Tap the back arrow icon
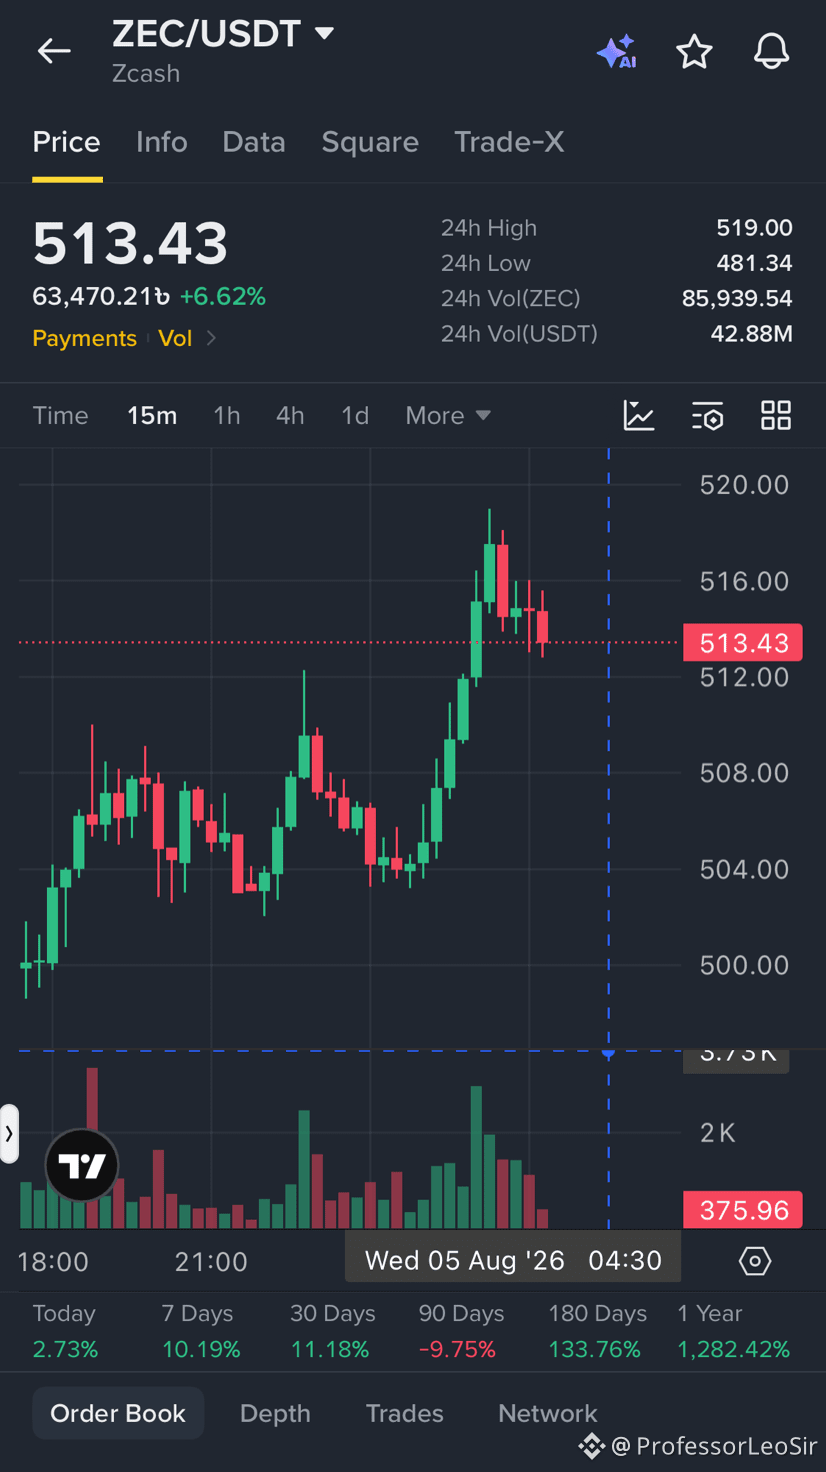The image size is (826, 1472). coord(54,51)
